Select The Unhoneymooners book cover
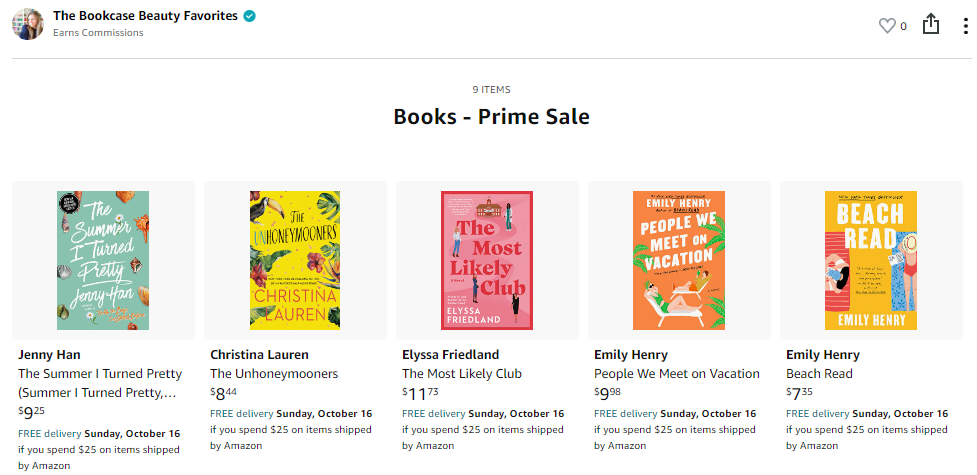The height and width of the screenshot is (475, 977). [295, 260]
